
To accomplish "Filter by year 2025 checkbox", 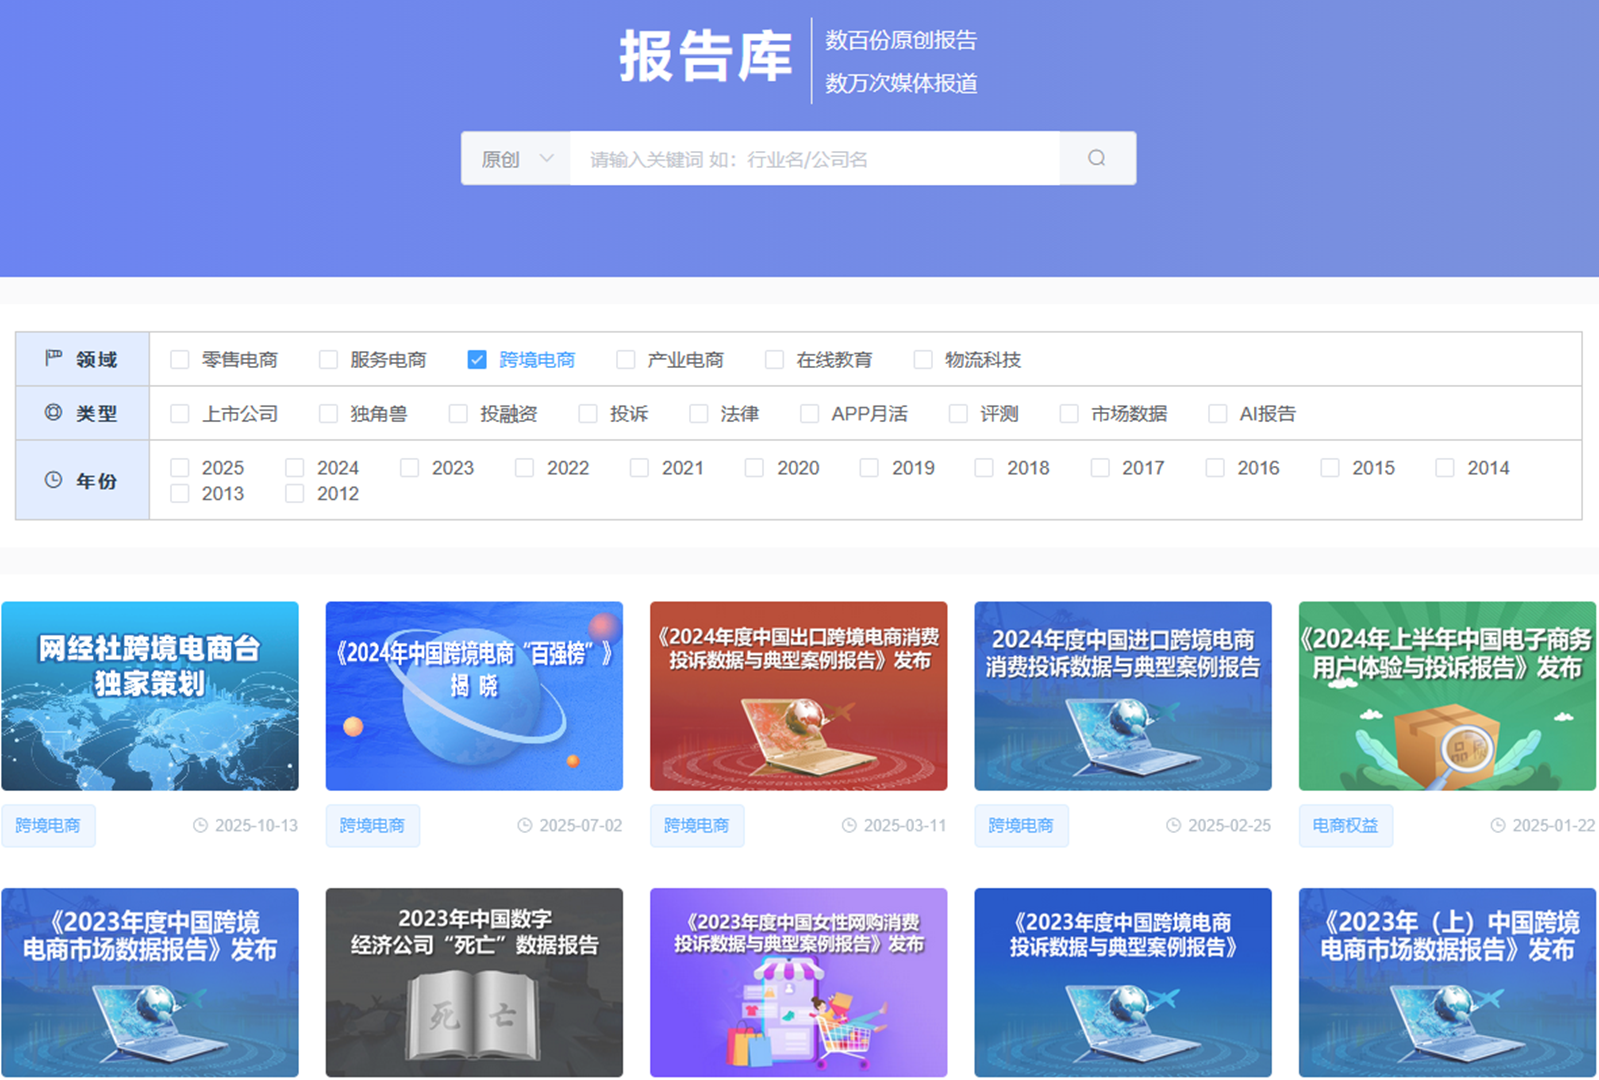I will [180, 467].
